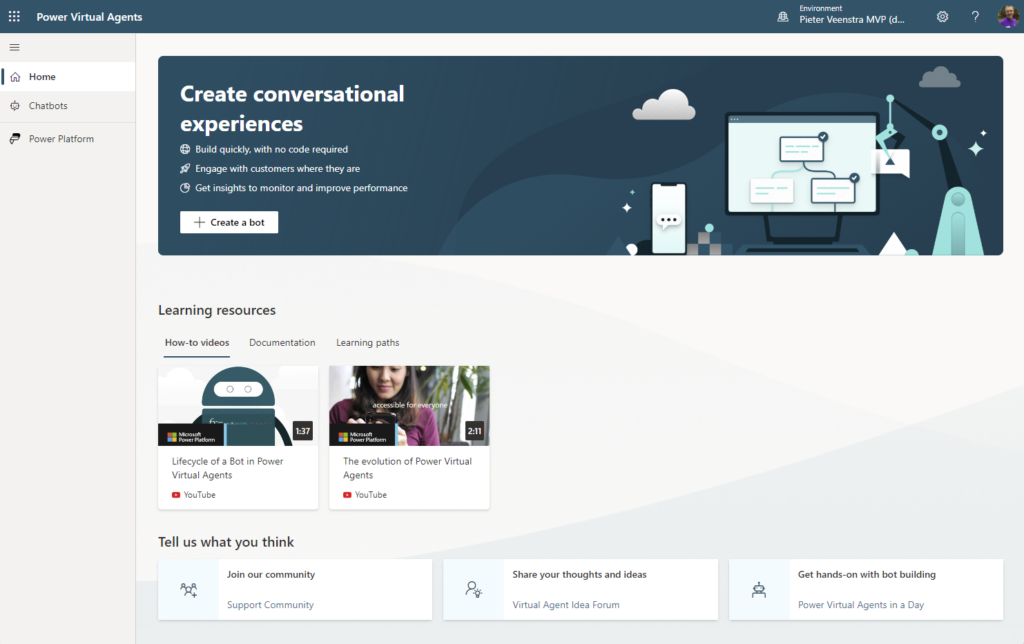Click the Power Virtual Agents header title
The image size is (1024, 644).
[x=89, y=17]
